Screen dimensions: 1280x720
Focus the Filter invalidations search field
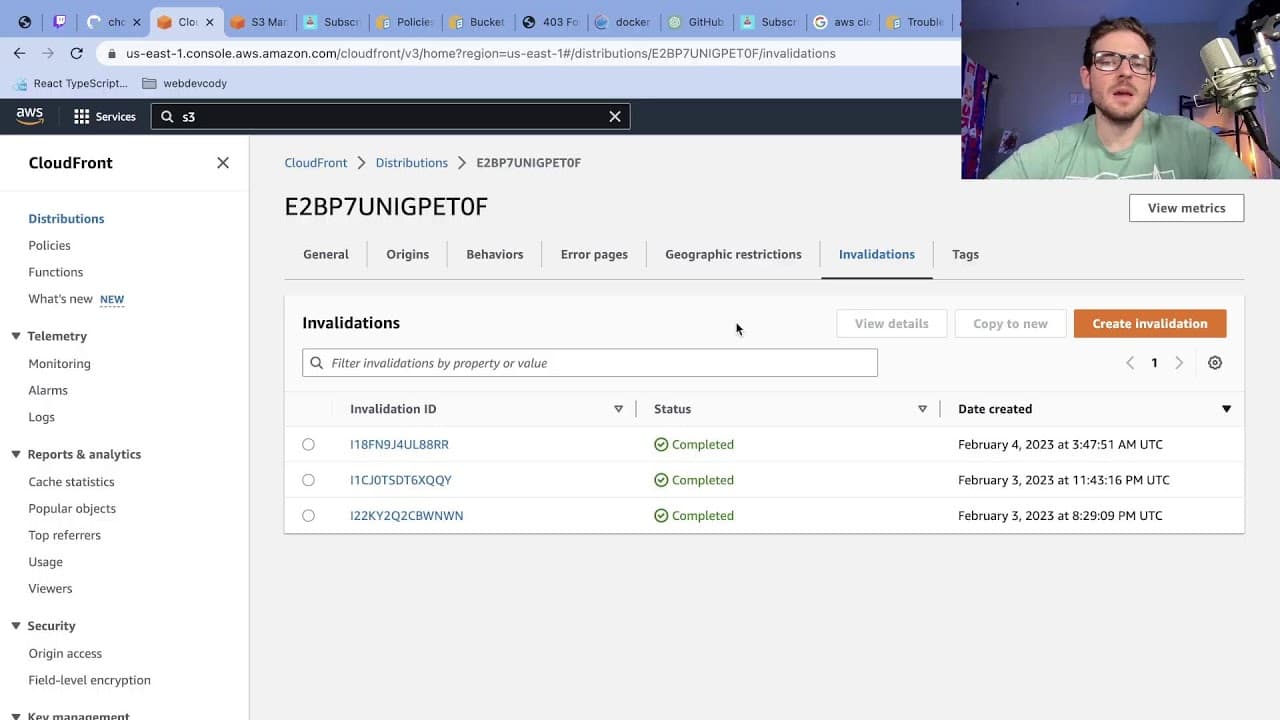(x=590, y=363)
